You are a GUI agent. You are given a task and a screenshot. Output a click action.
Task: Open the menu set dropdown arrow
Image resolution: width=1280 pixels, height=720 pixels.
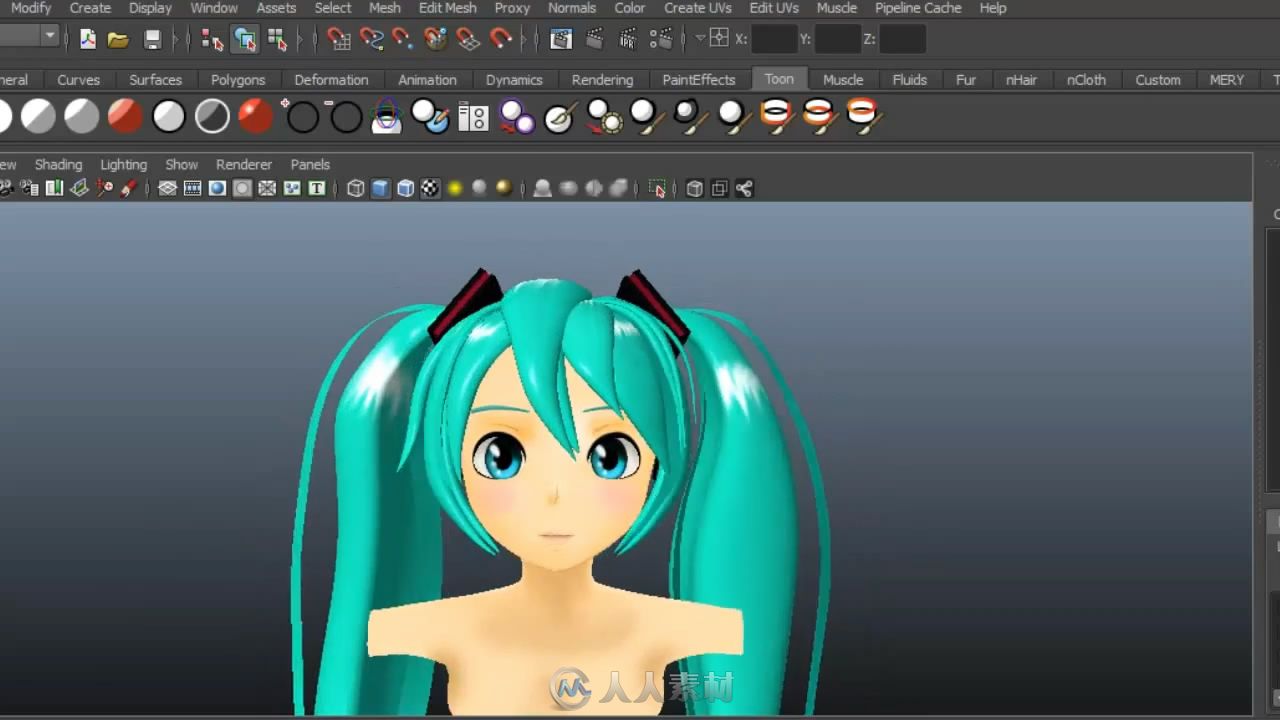pyautogui.click(x=50, y=37)
